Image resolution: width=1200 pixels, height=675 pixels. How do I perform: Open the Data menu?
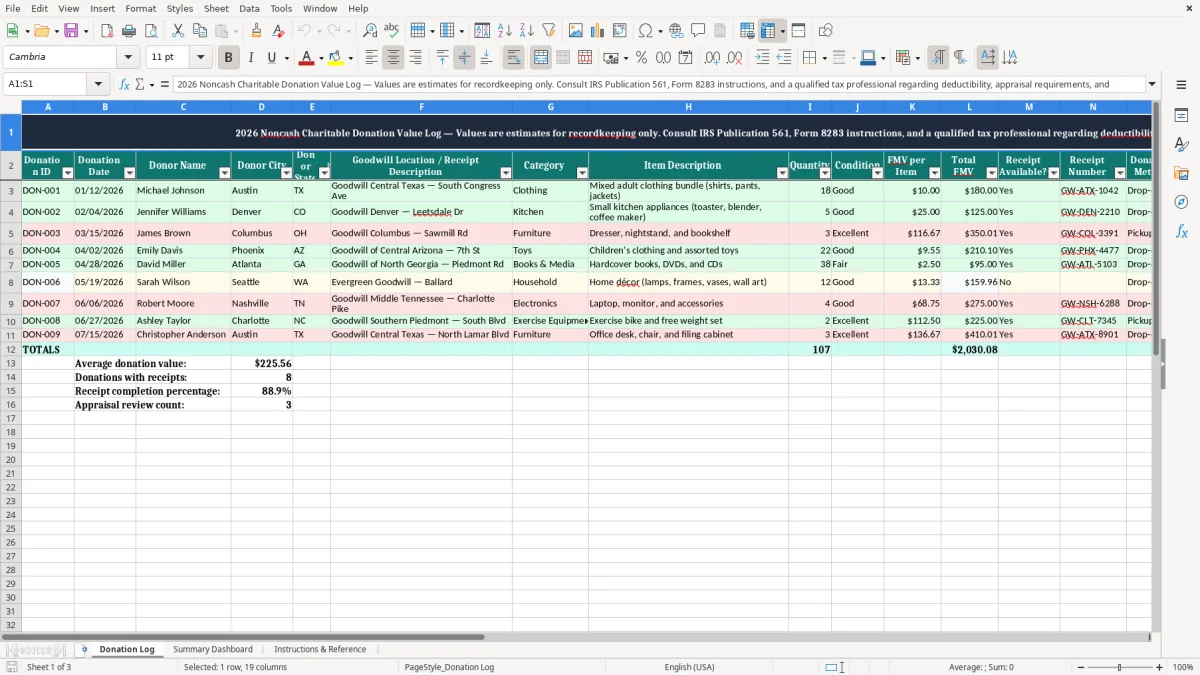[x=249, y=8]
